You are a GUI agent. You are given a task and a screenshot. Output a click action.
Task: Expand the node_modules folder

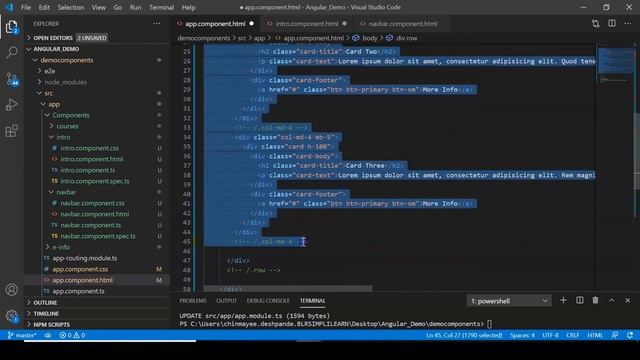[65, 82]
